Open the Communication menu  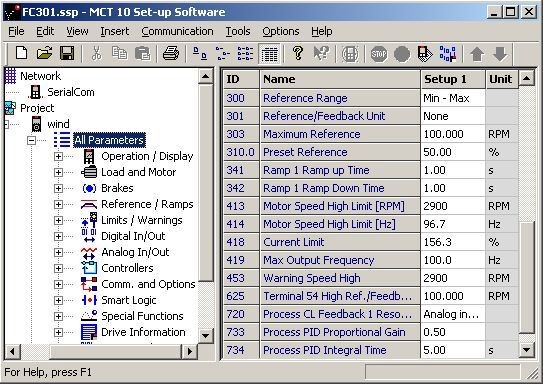(177, 32)
